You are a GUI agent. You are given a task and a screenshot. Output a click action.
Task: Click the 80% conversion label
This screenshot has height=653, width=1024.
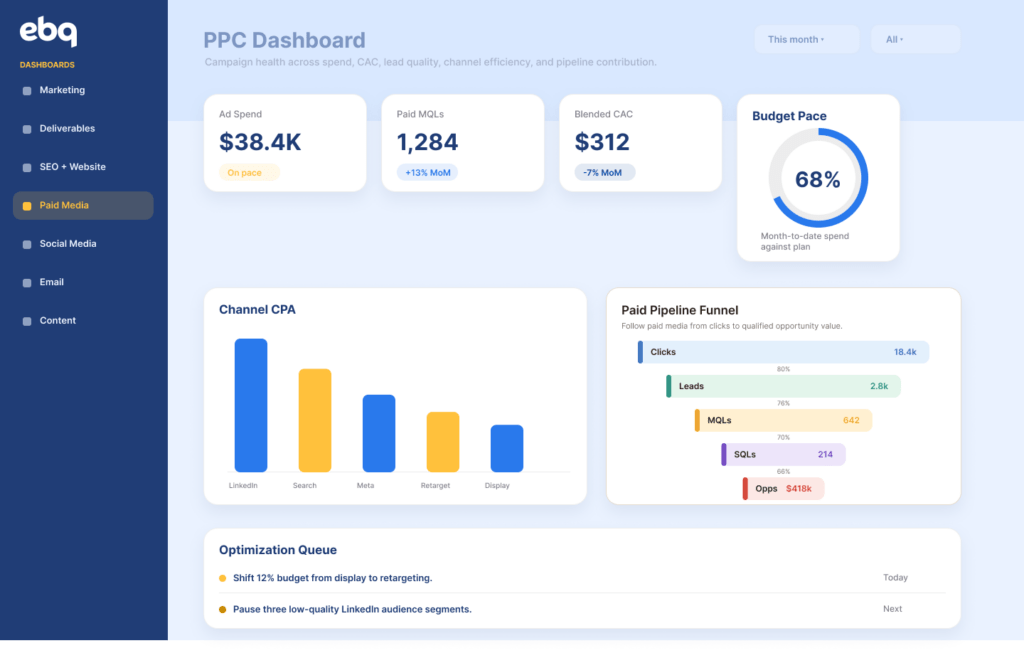coord(784,369)
